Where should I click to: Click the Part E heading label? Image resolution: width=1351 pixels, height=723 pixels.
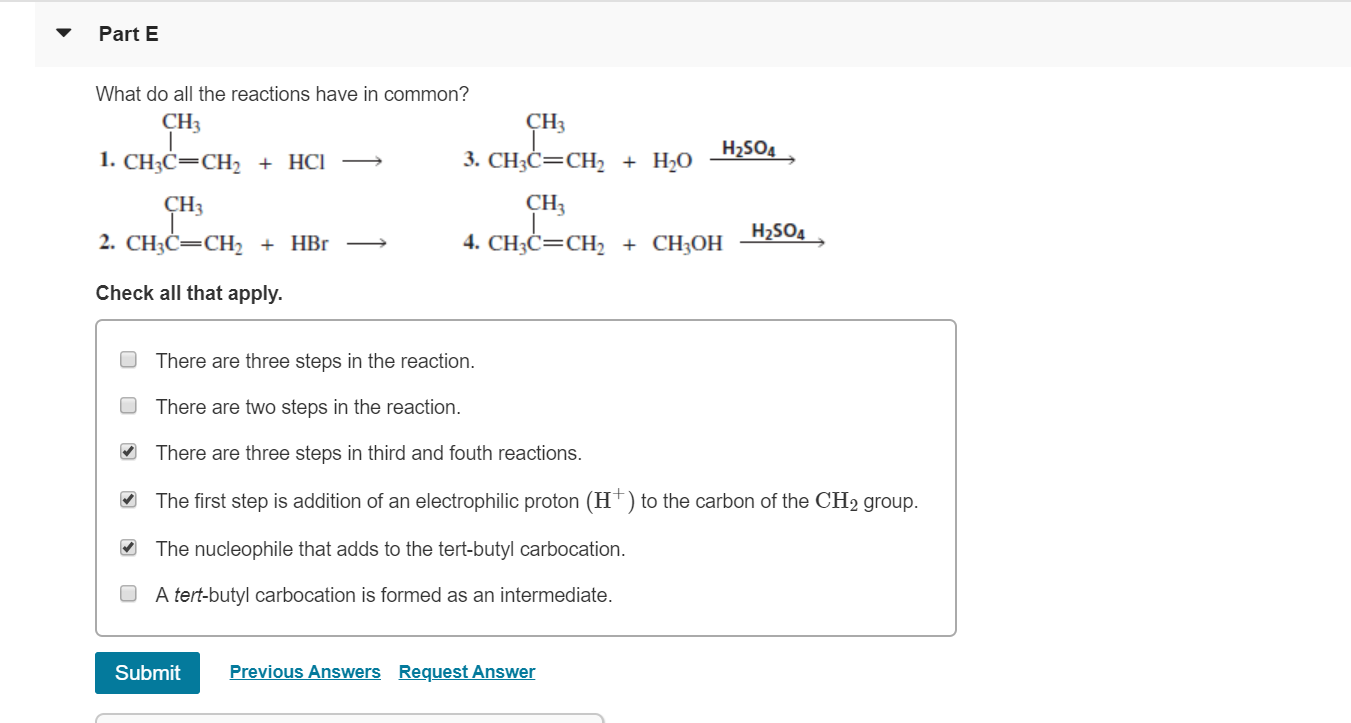127,33
